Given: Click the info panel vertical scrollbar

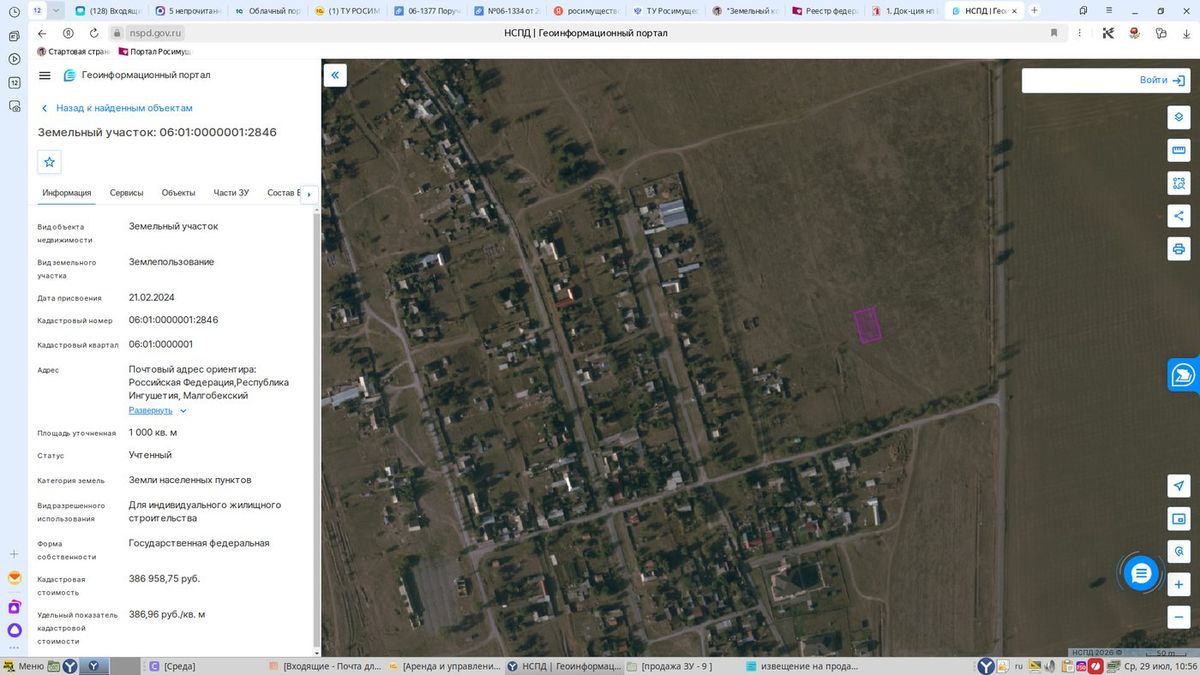Looking at the screenshot, I should (317, 430).
